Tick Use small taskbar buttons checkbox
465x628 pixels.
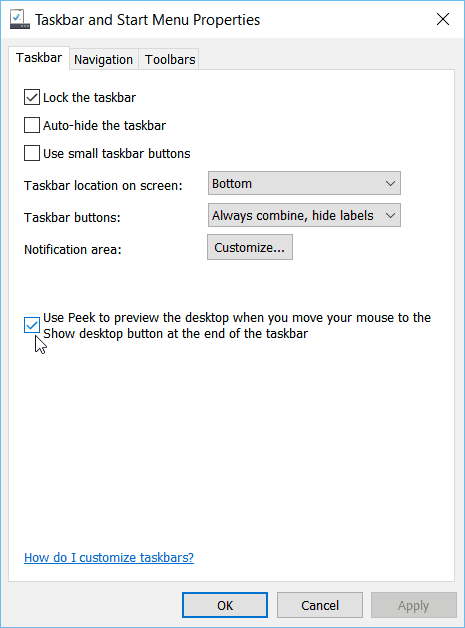click(32, 153)
